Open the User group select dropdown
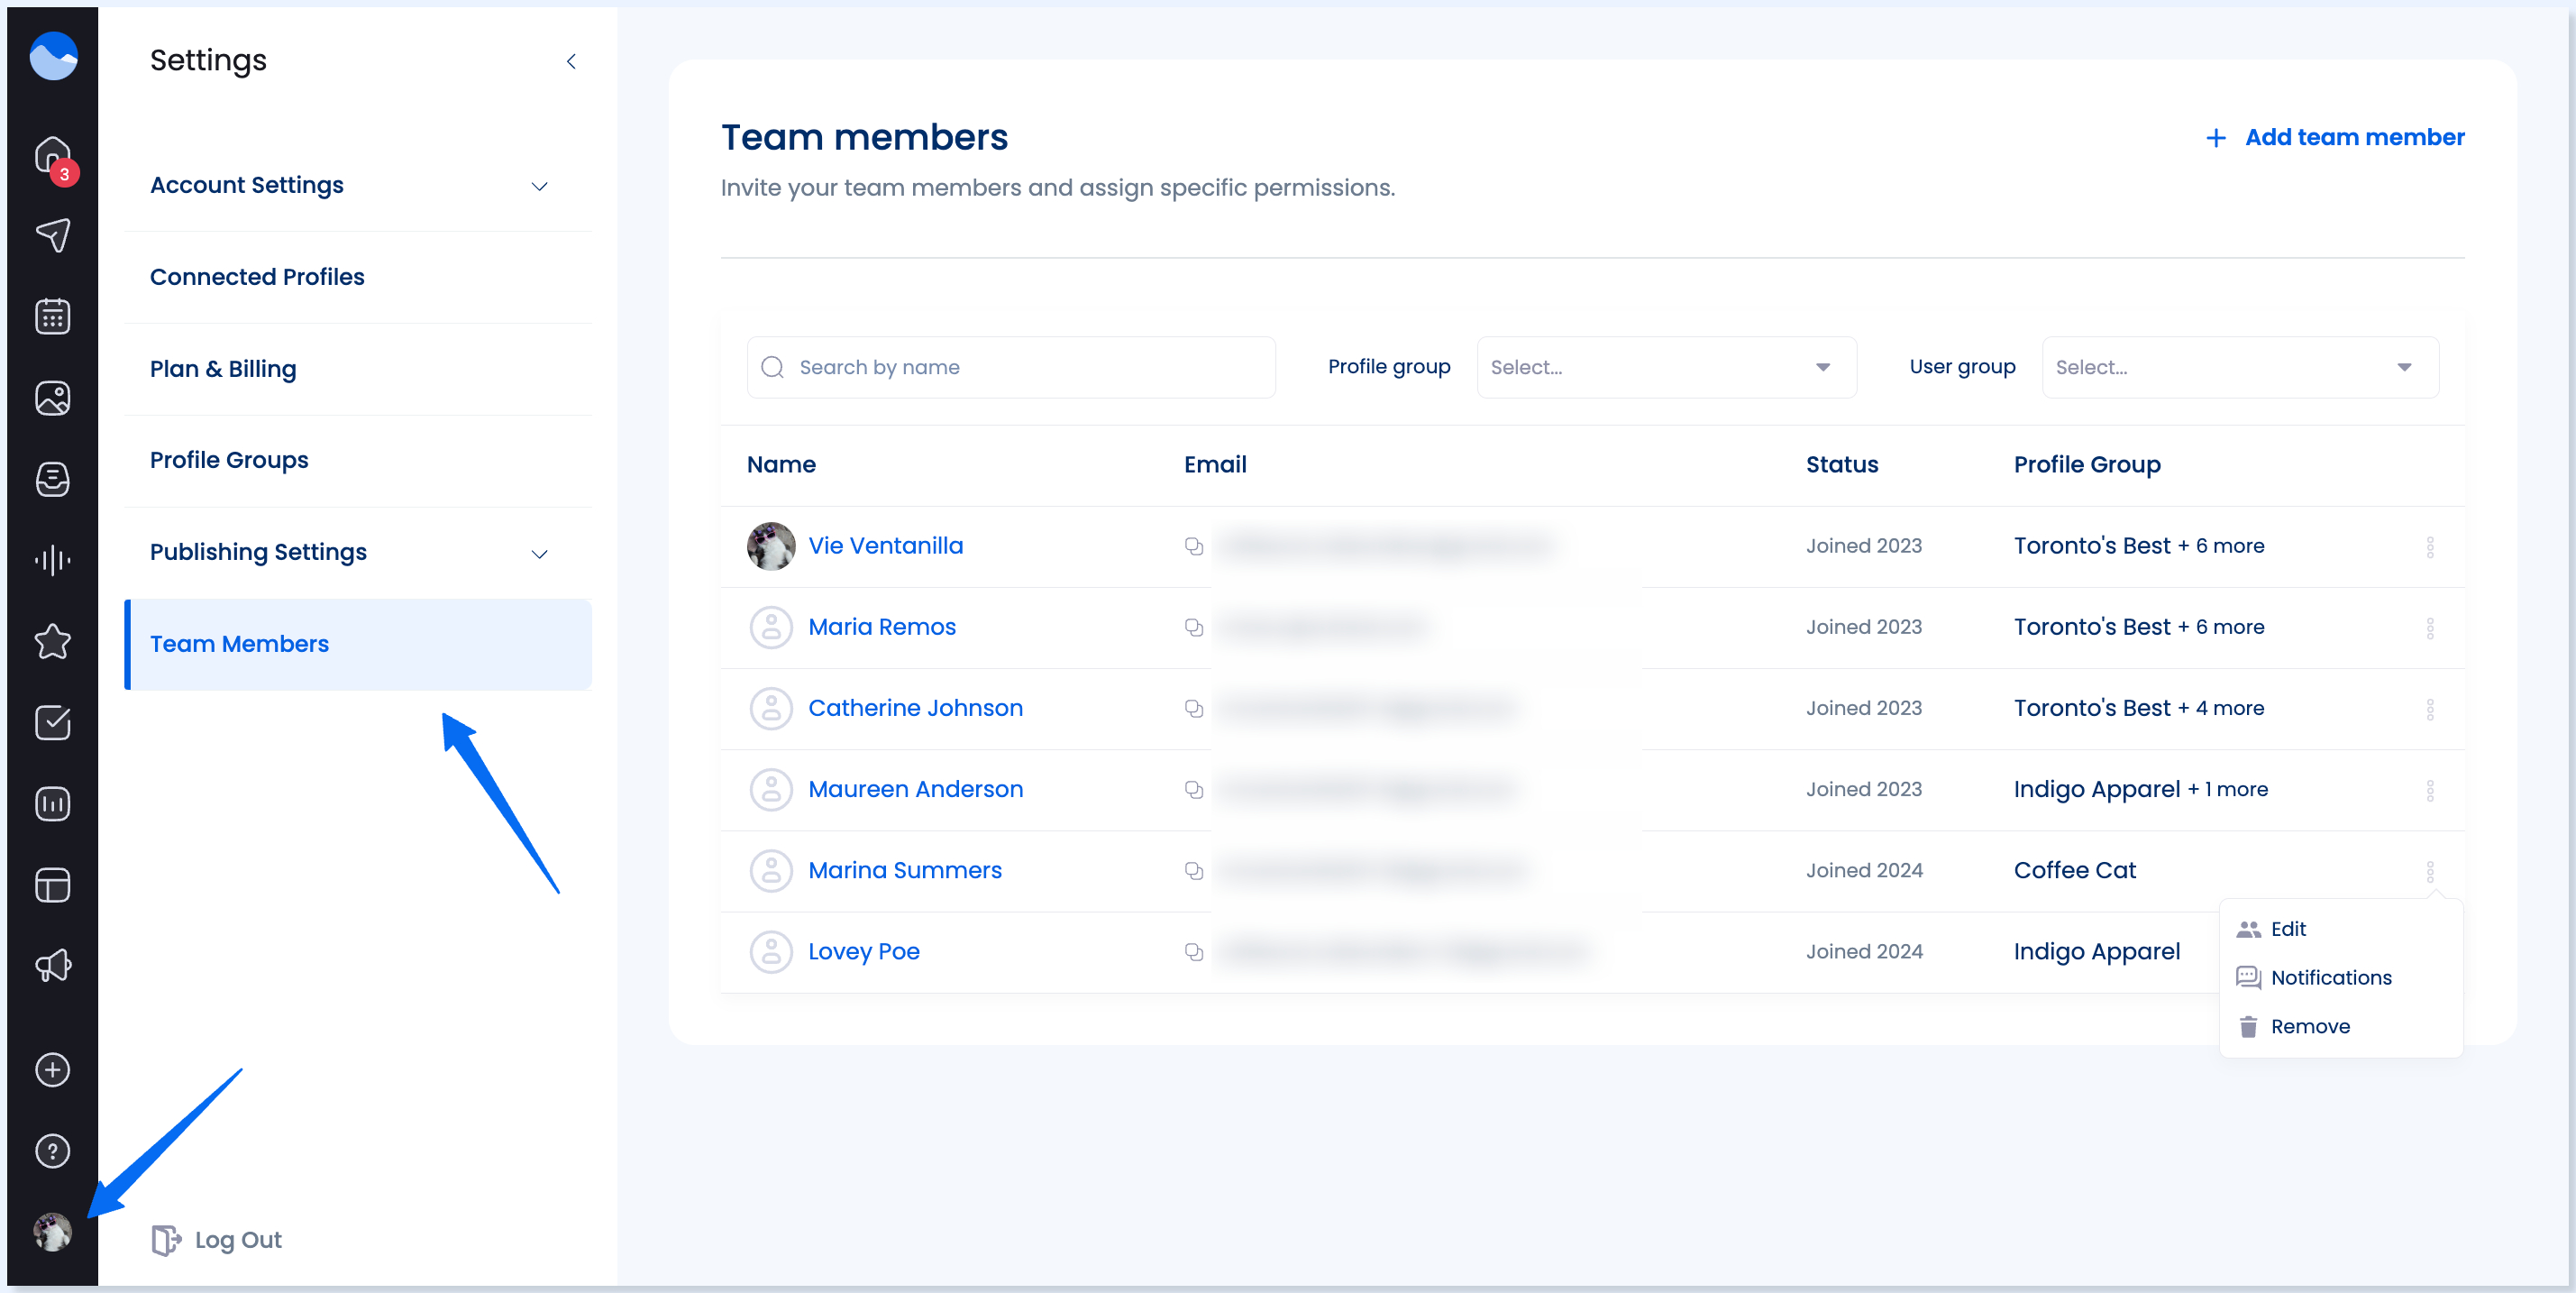 click(x=2239, y=367)
